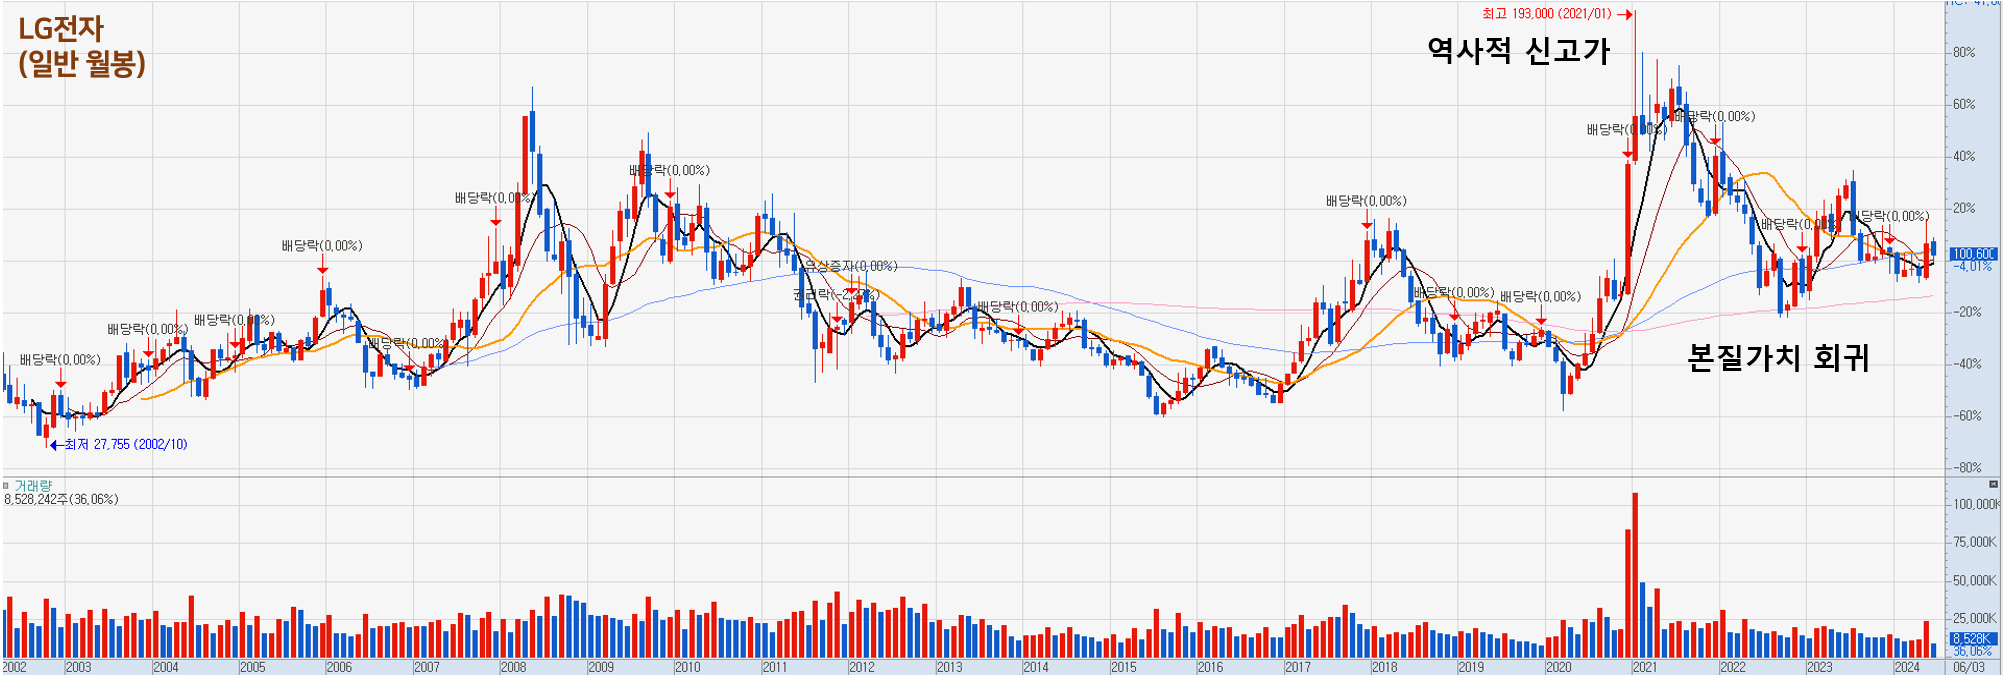Click the 역사적 신고가 annotation
Viewport: 2003px width, 675px height.
[x=1519, y=50]
